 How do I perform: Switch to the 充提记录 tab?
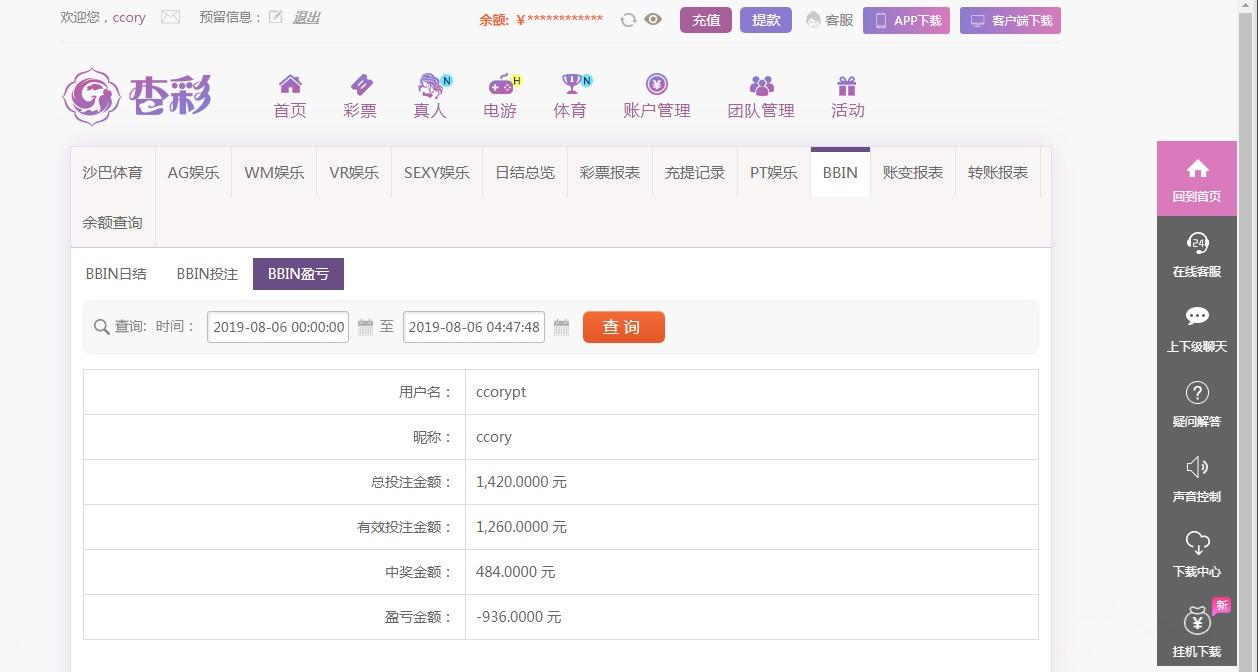point(695,172)
